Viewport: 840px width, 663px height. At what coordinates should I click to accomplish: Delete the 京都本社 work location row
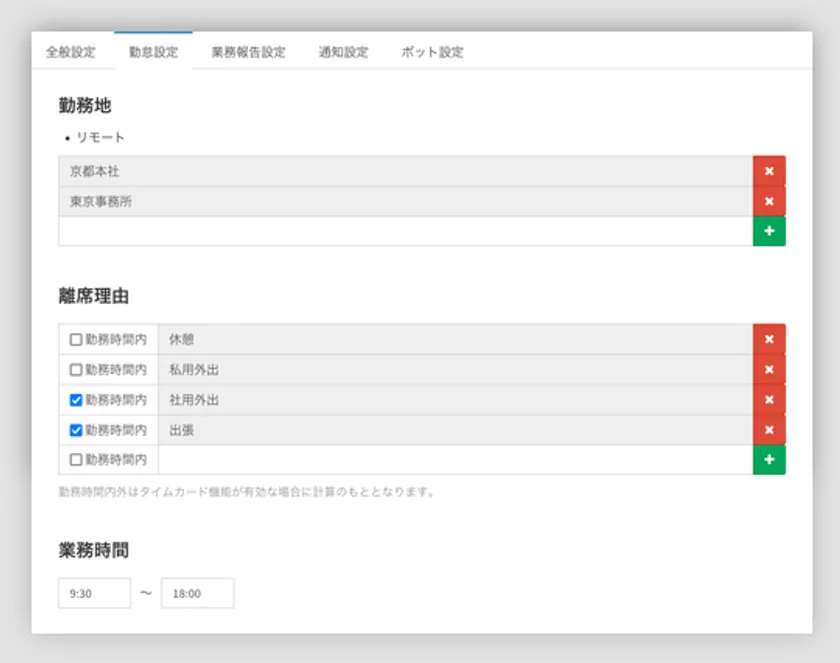[769, 171]
